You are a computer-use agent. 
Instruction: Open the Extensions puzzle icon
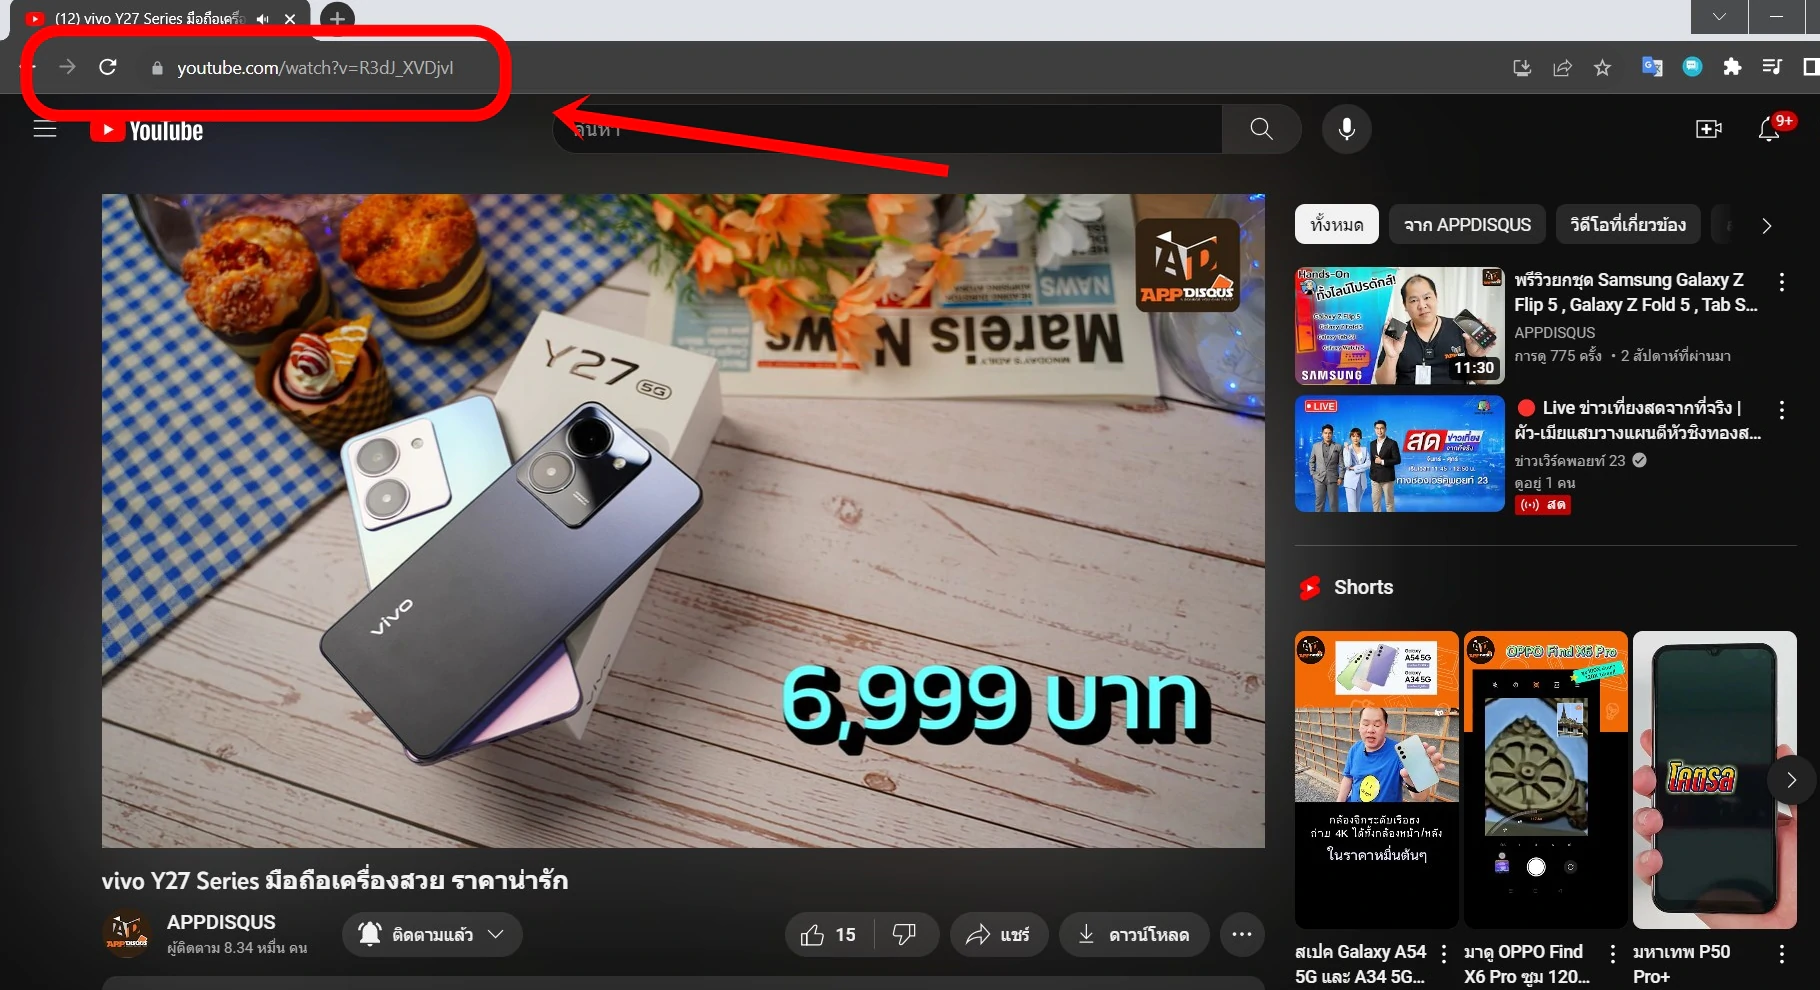(1732, 67)
